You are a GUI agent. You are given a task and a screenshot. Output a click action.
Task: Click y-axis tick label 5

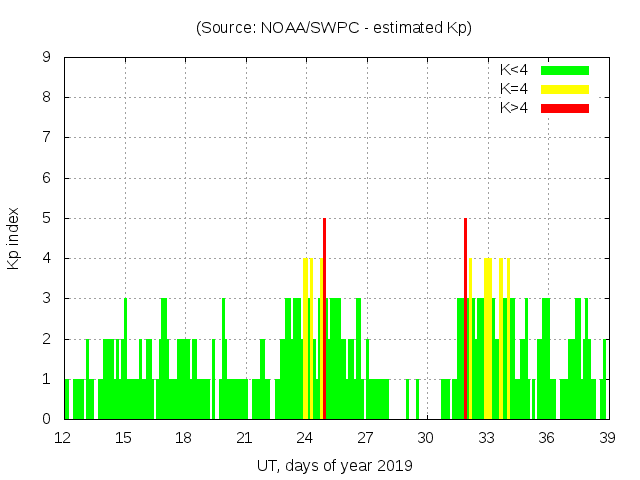click(x=46, y=218)
